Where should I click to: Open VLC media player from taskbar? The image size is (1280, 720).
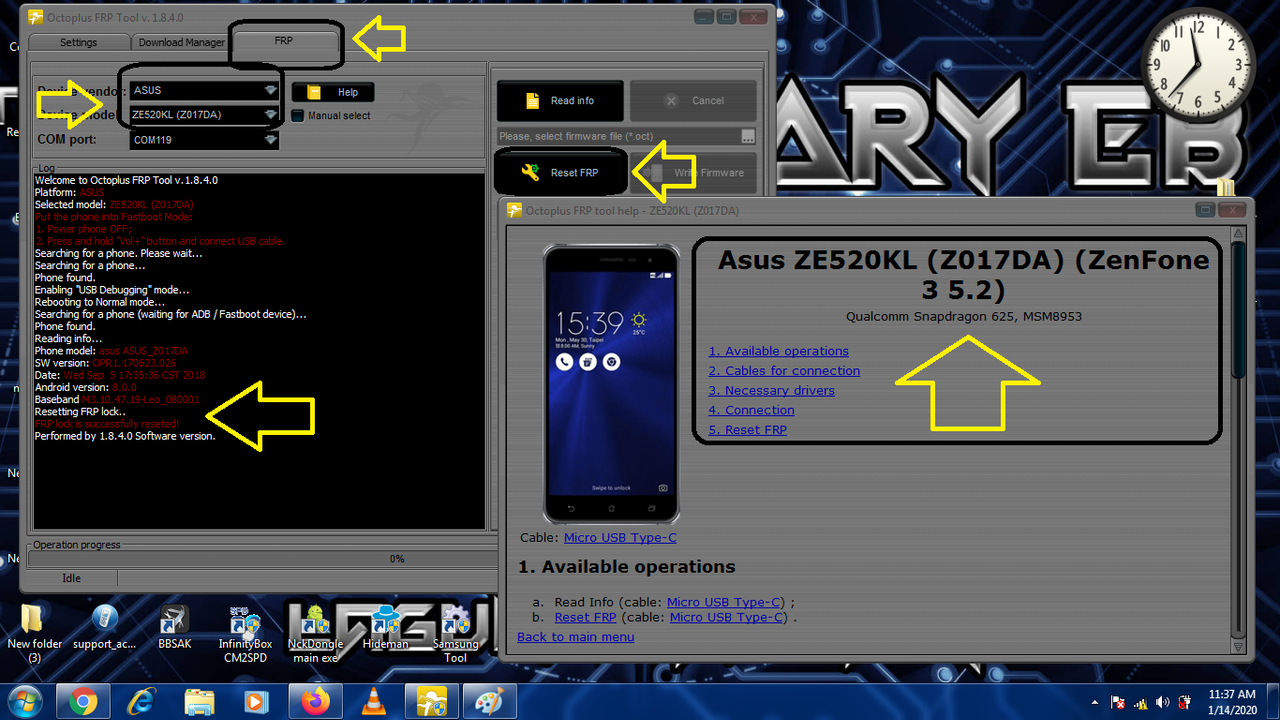[x=374, y=702]
